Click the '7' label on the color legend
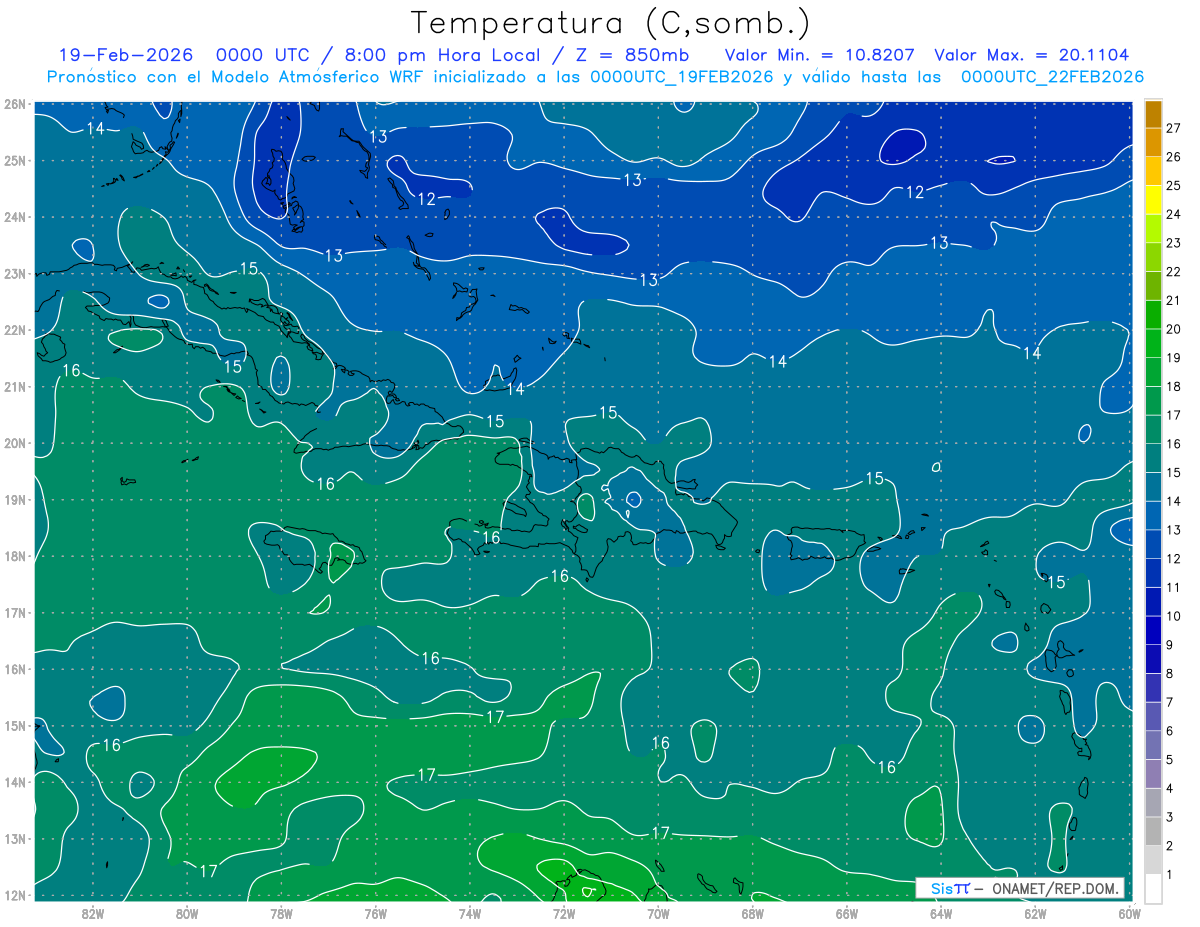 1170,702
